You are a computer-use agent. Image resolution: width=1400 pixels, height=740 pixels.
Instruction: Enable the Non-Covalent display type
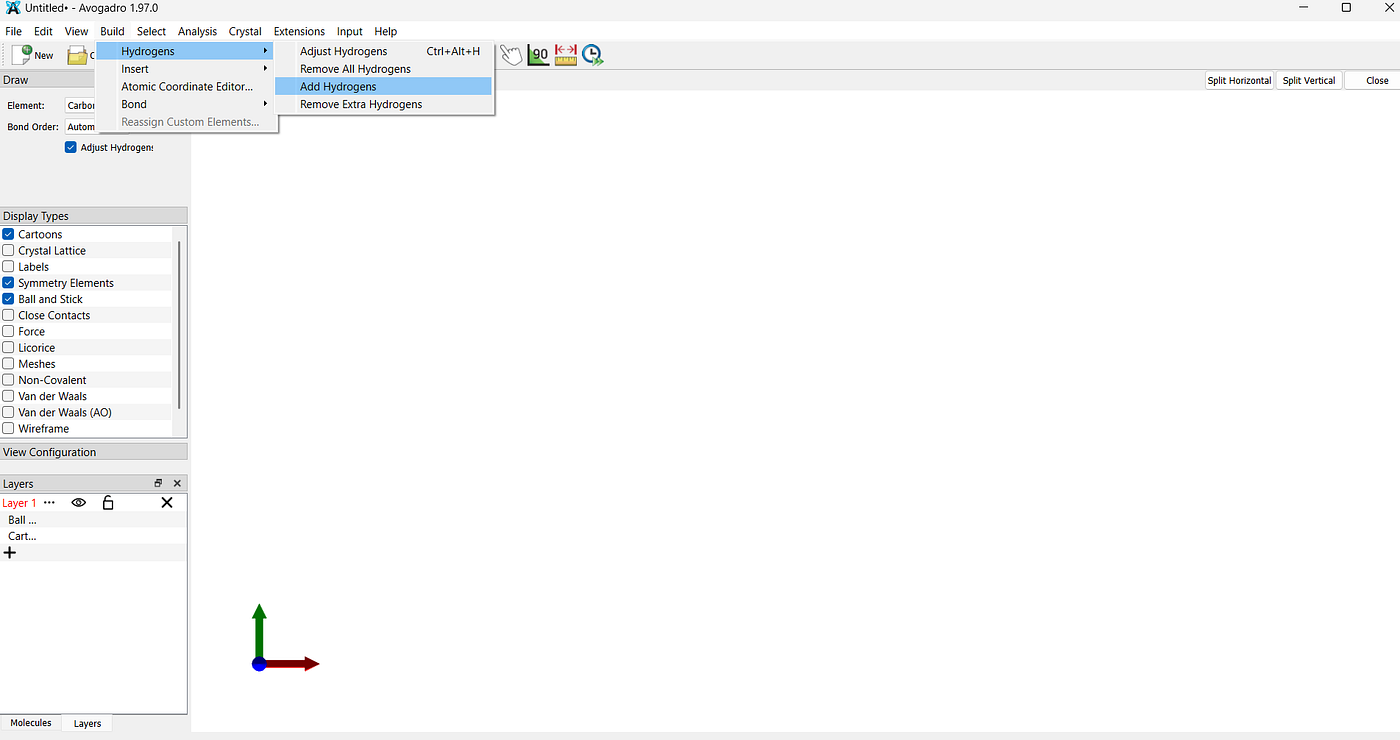tap(8, 380)
